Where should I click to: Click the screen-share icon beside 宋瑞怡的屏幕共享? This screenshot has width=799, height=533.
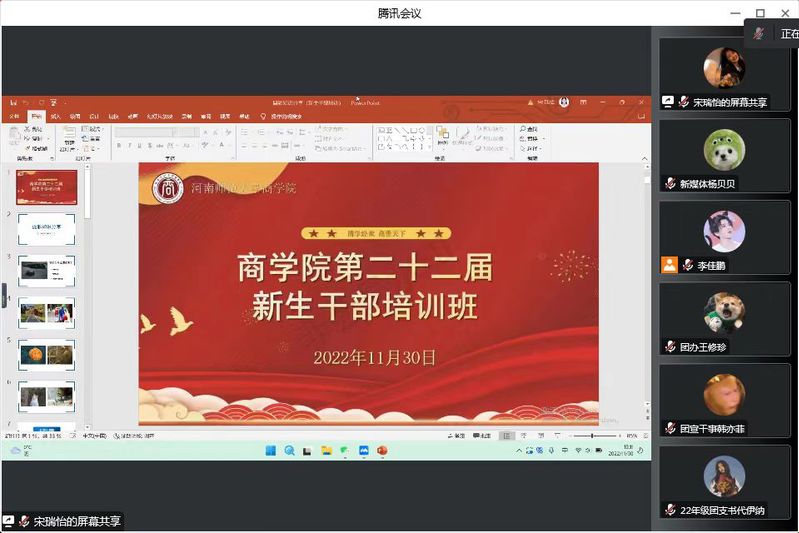click(x=668, y=102)
